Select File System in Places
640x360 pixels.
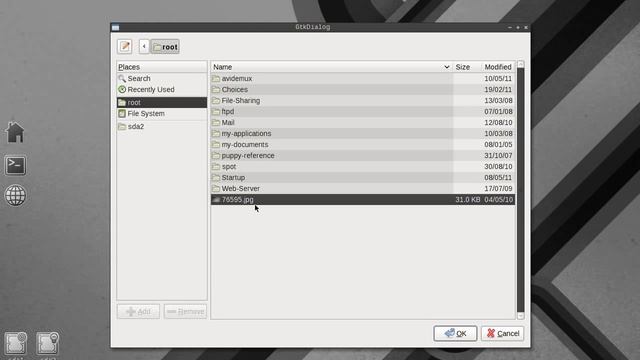pos(162,113)
